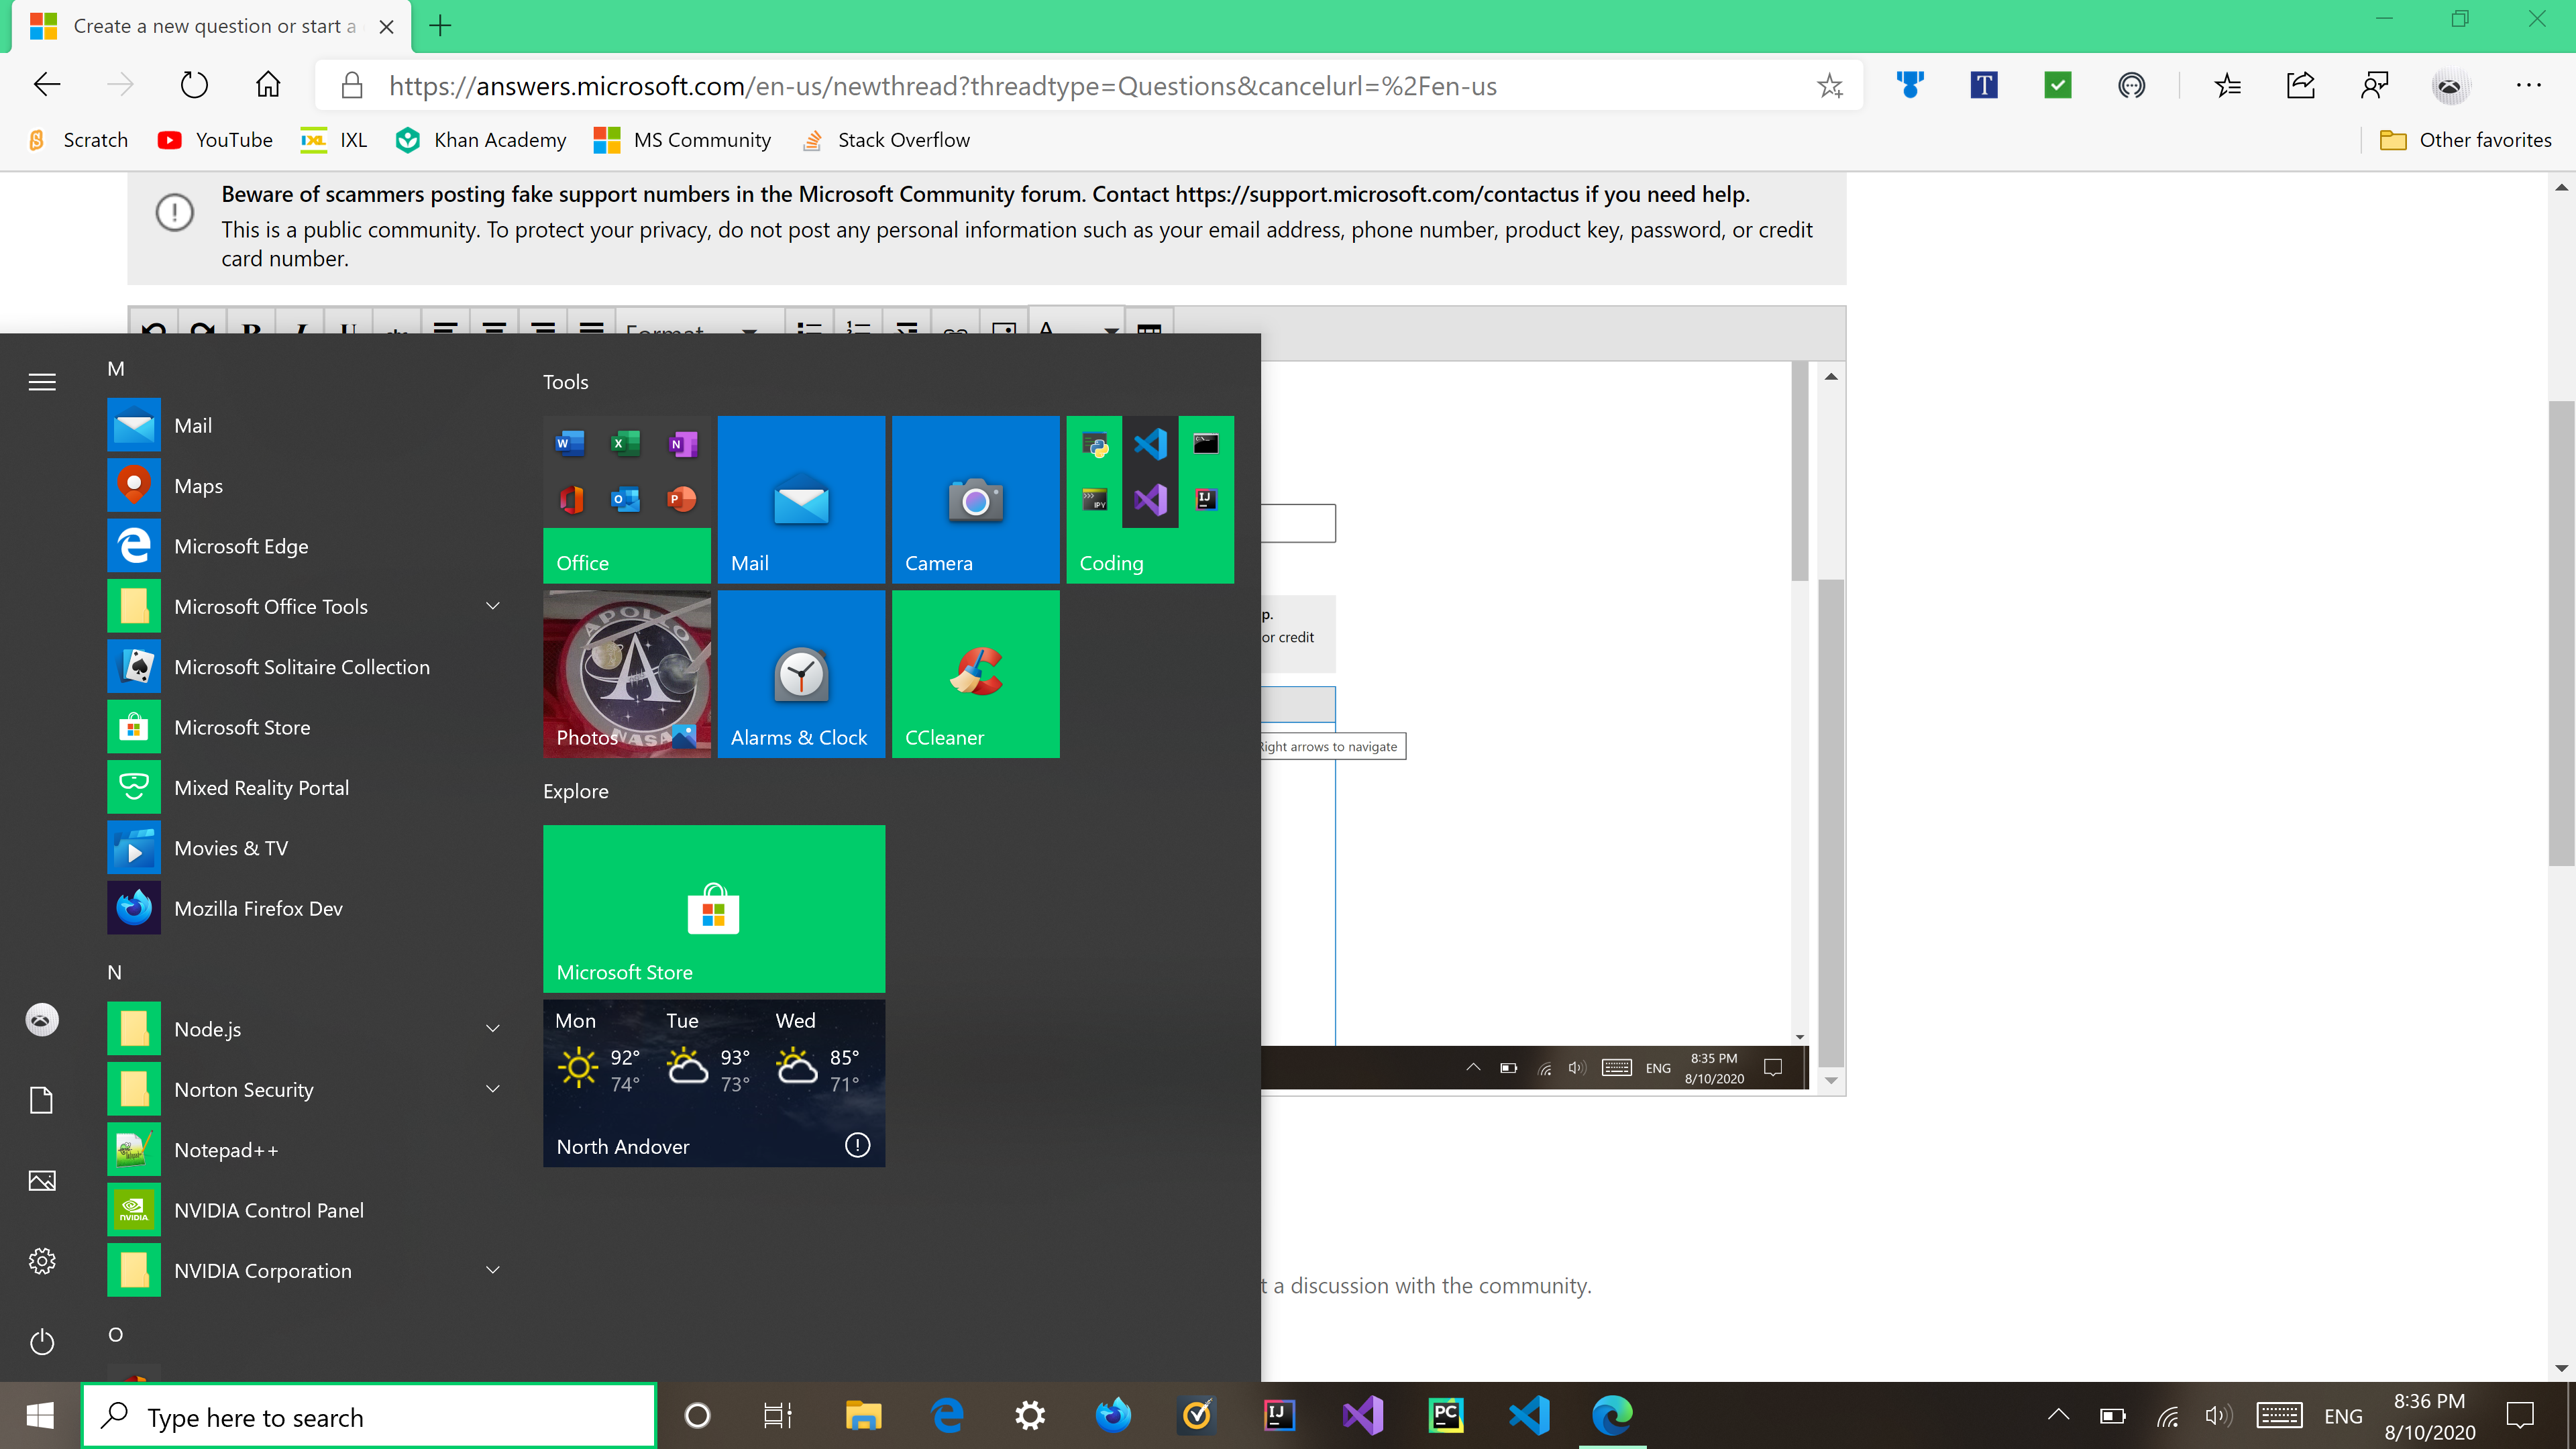Open Pictures from the Start sidebar
This screenshot has height=1449, width=2576.
42,1180
